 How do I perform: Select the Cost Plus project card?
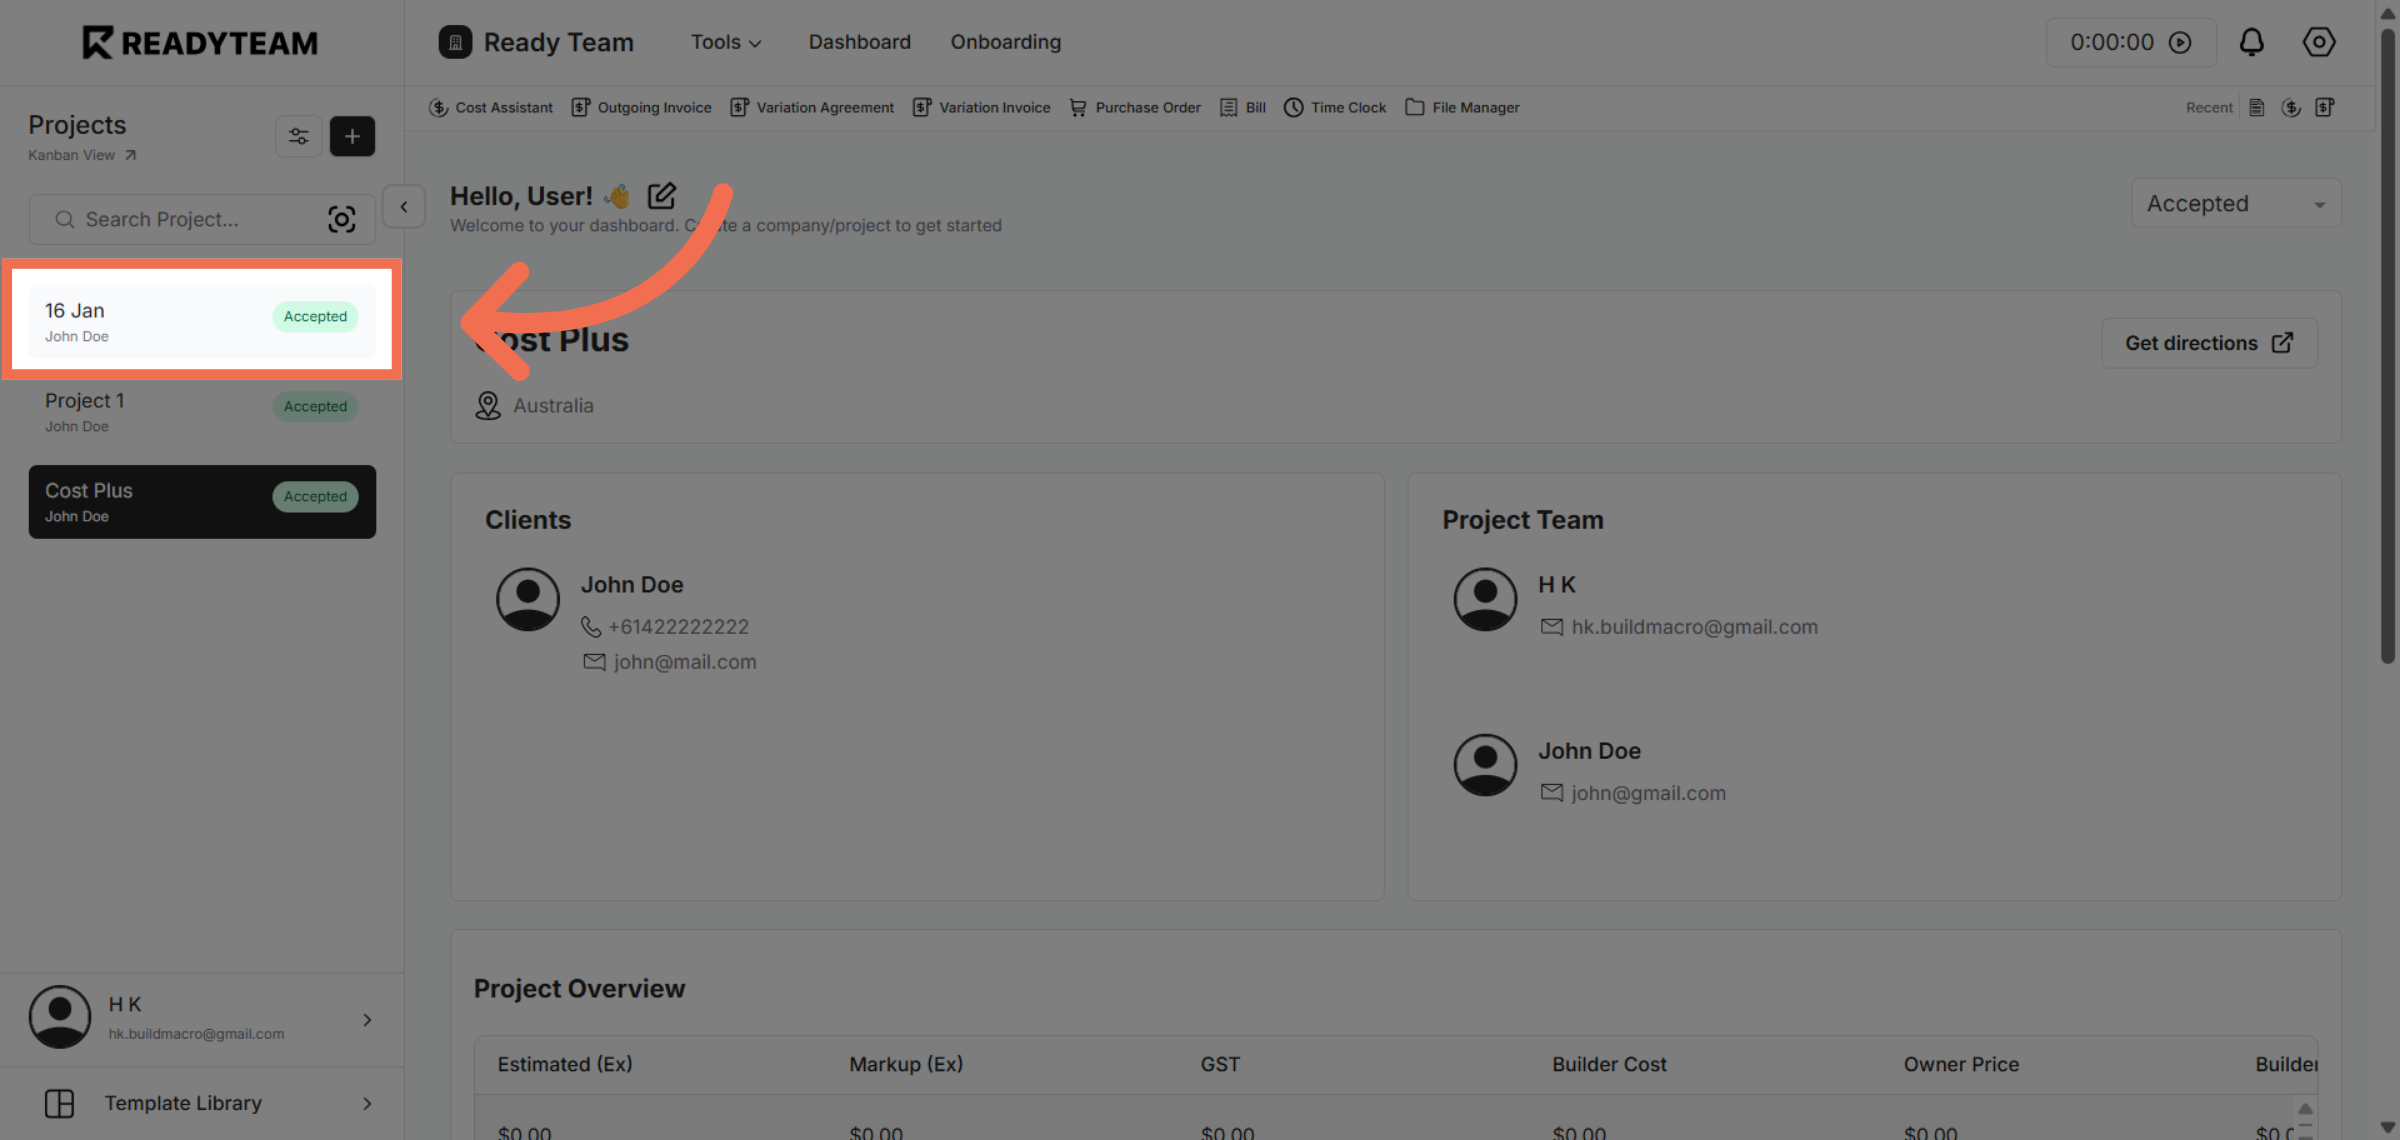tap(202, 501)
